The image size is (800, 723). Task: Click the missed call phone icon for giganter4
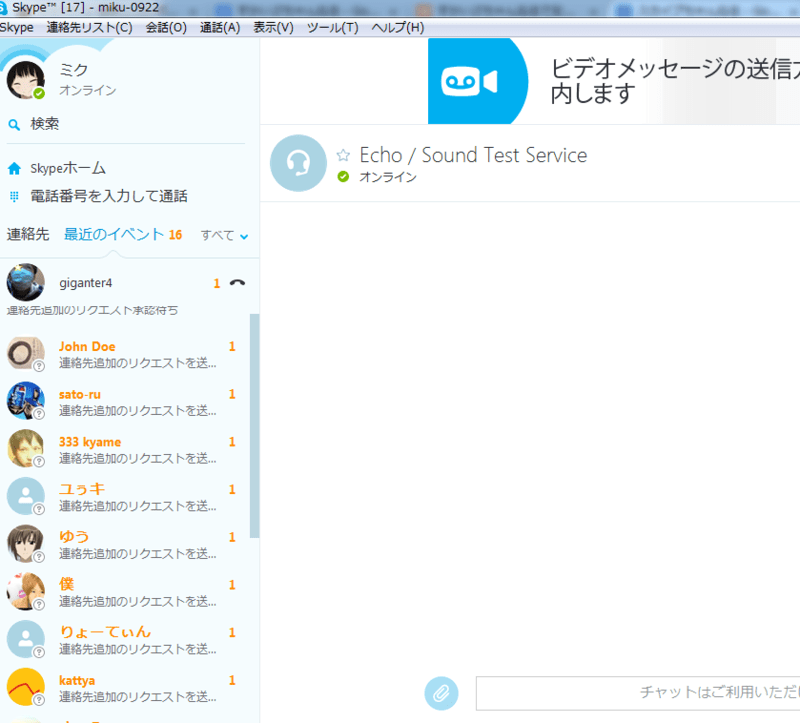tap(237, 283)
